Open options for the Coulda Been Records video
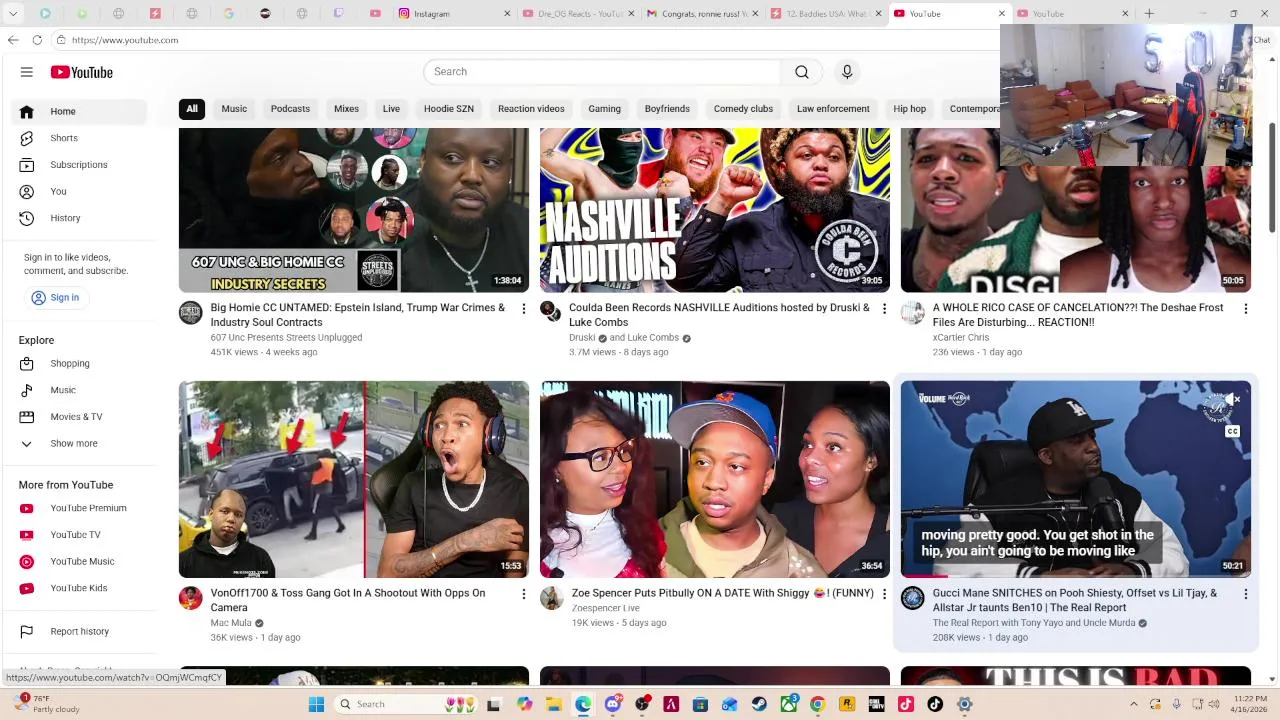1280x720 pixels. (884, 309)
